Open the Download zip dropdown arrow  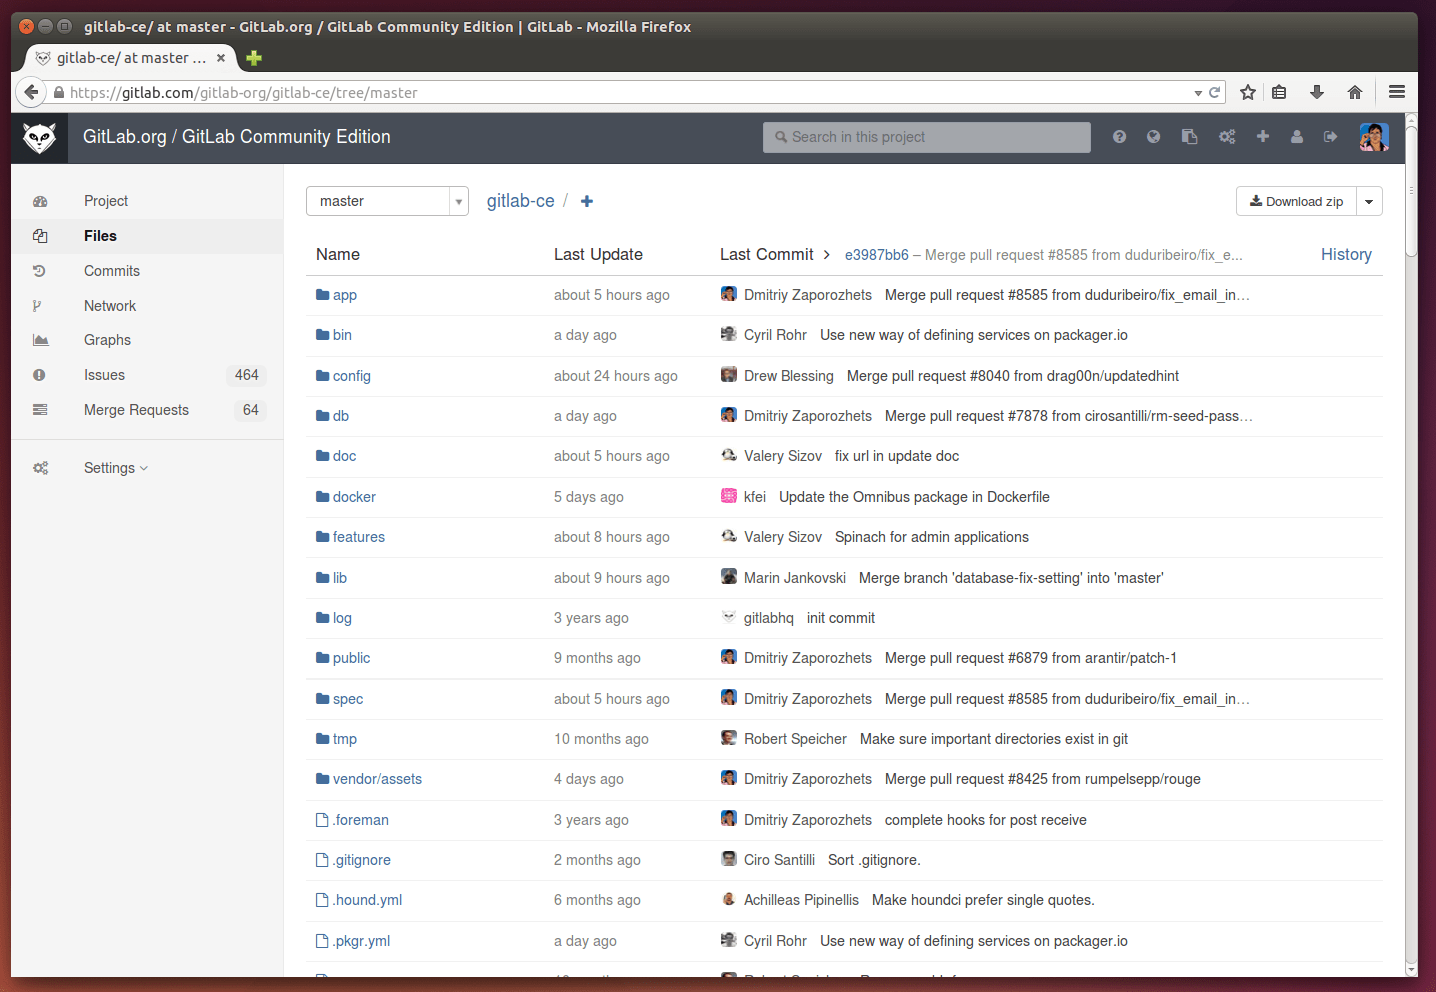click(1369, 201)
